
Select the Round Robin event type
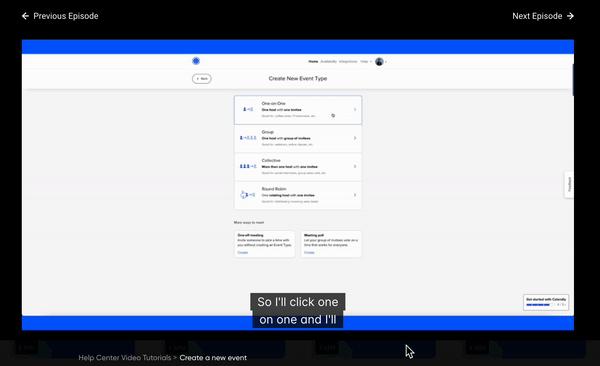click(298, 195)
